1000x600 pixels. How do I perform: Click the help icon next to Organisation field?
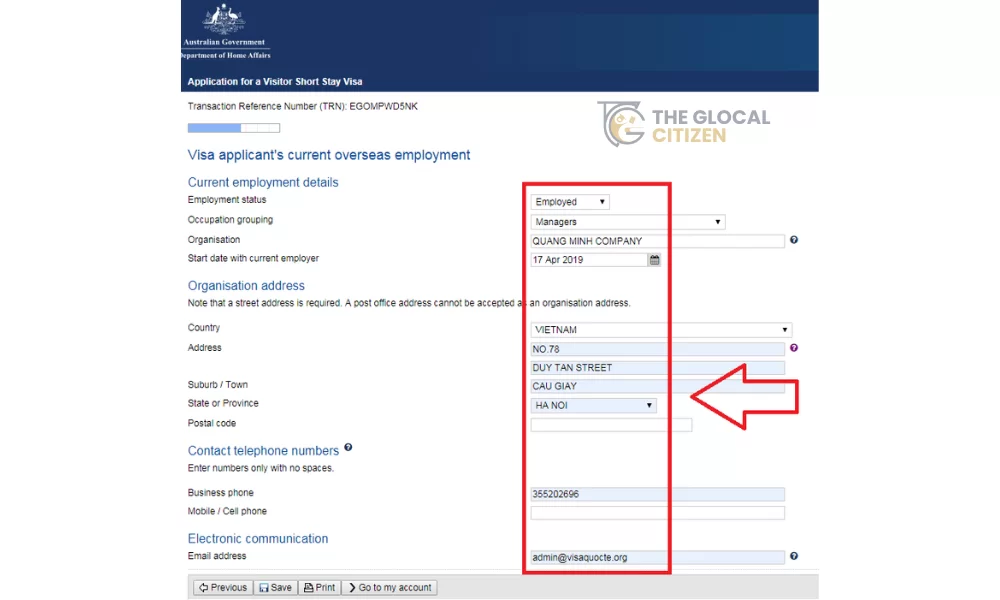pos(794,240)
